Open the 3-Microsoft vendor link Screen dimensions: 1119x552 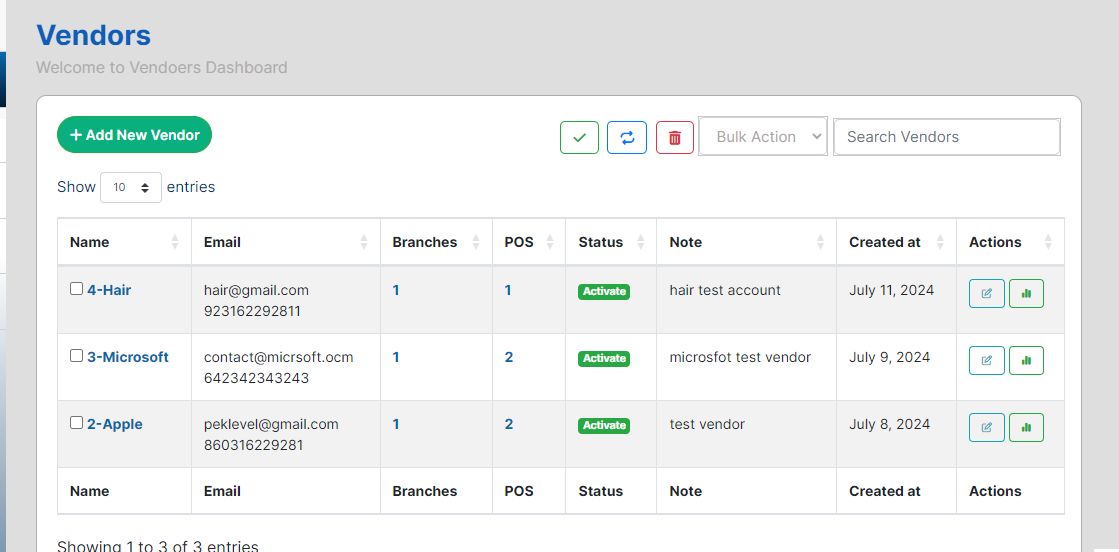[x=128, y=357]
